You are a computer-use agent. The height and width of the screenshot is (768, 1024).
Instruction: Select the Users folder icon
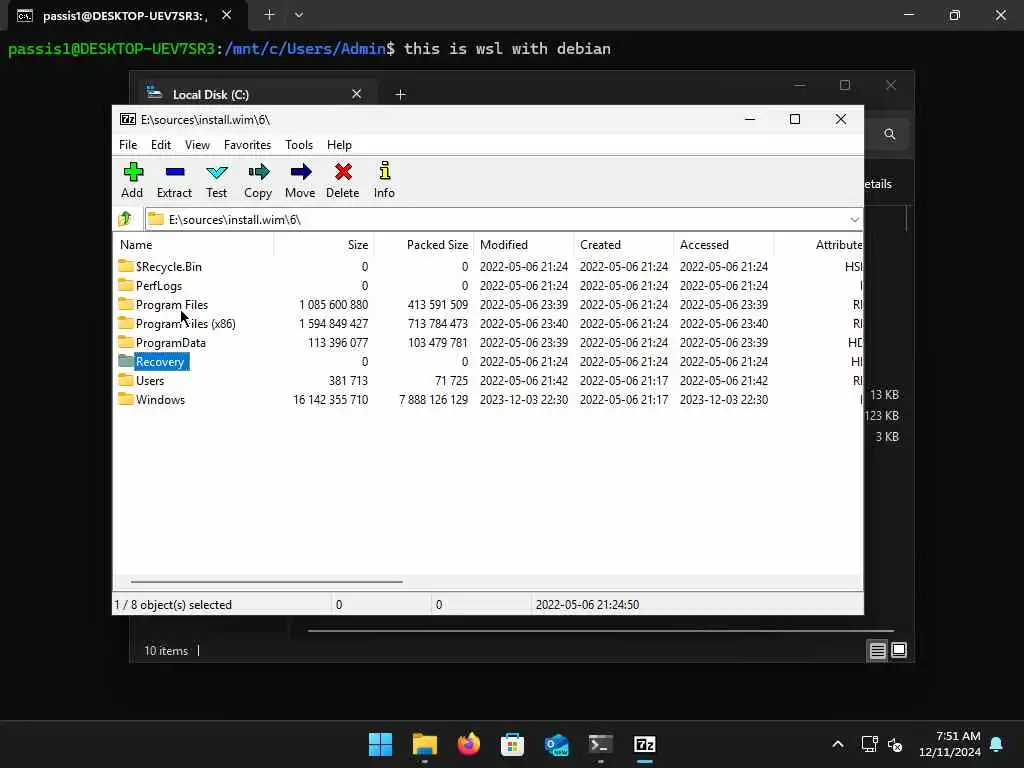(126, 379)
